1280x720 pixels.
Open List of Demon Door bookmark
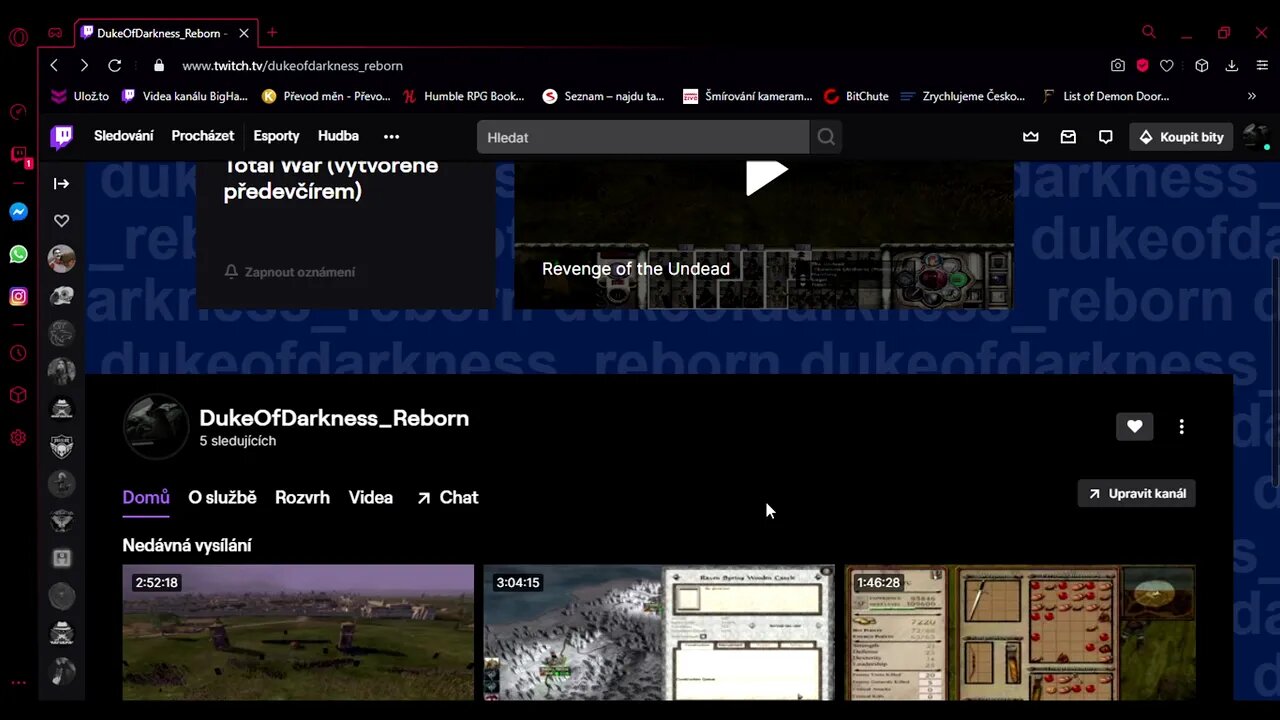tap(1105, 96)
